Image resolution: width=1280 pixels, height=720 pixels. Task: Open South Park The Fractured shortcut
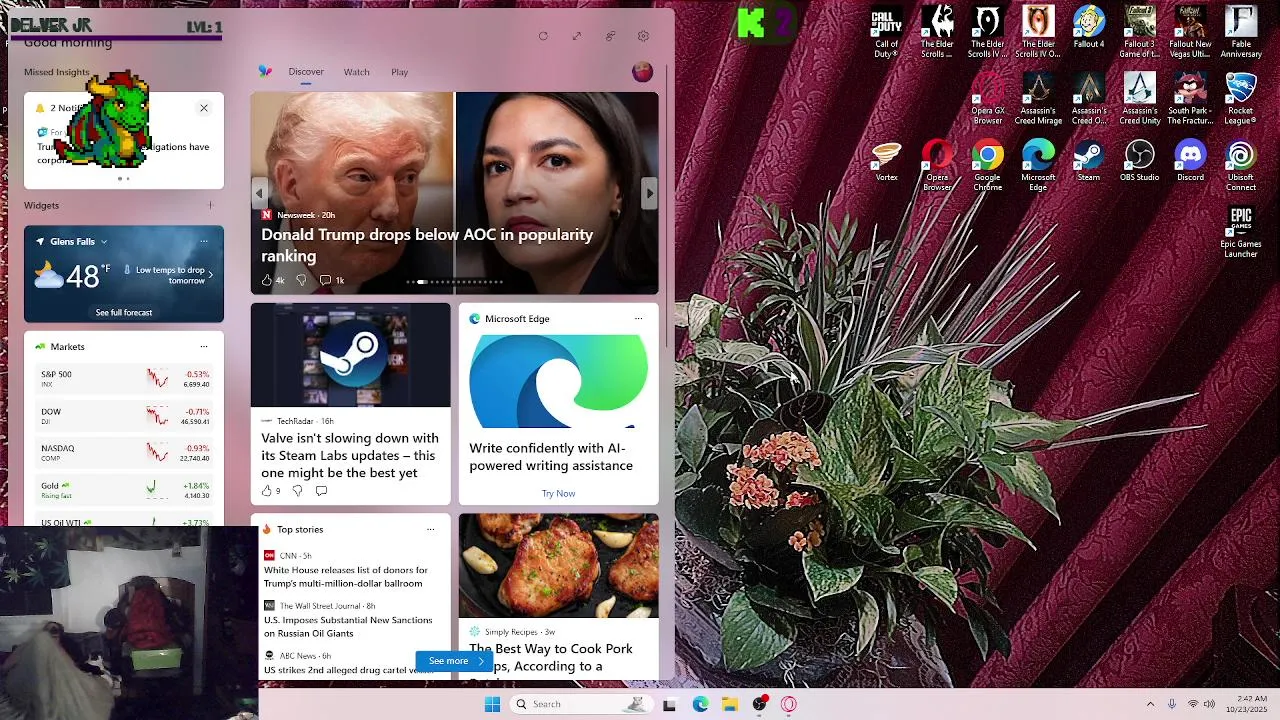click(x=1190, y=99)
